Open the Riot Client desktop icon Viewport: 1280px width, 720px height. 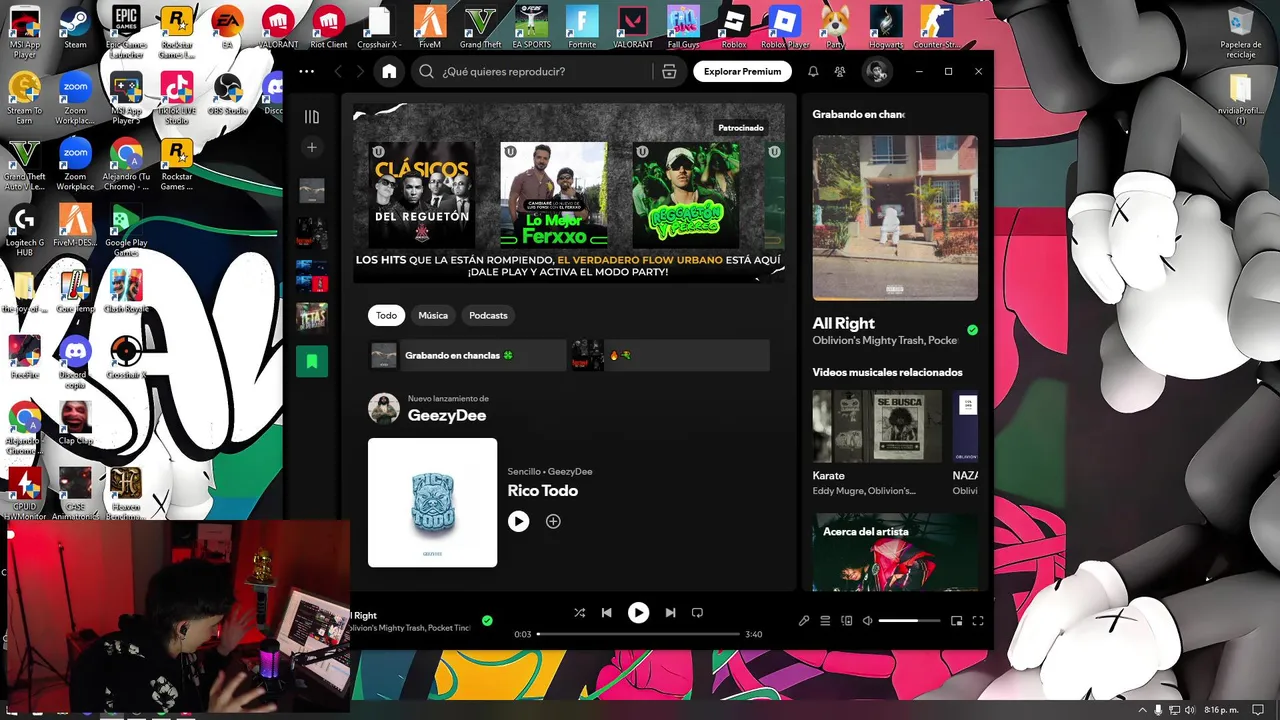click(328, 27)
